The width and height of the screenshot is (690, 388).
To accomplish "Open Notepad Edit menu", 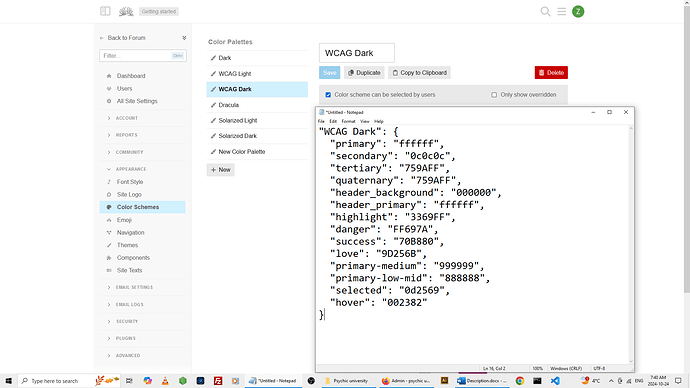I will 333,121.
